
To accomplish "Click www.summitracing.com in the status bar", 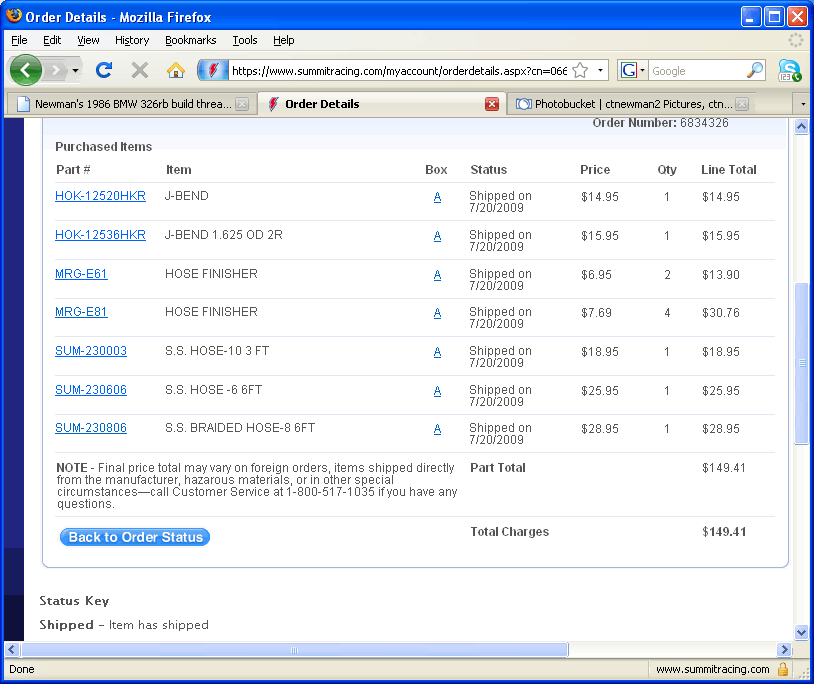I will (712, 669).
